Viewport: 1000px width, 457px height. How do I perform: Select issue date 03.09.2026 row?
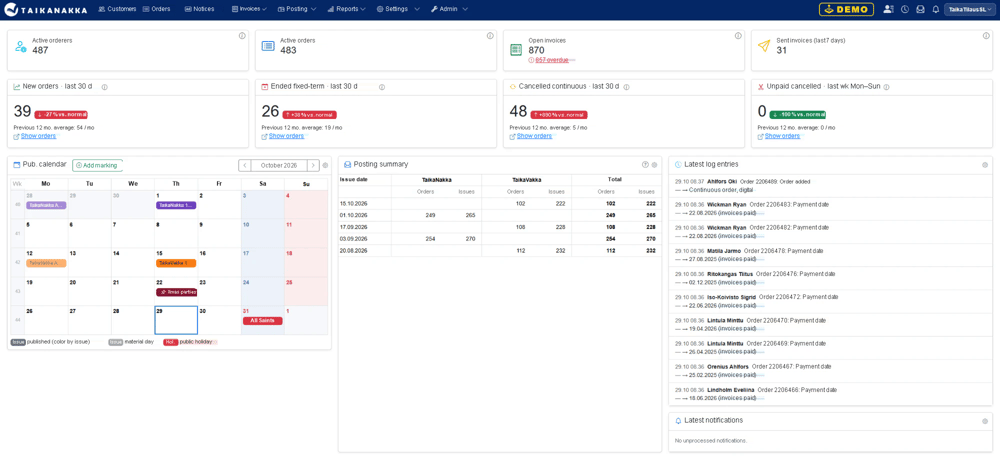click(499, 239)
